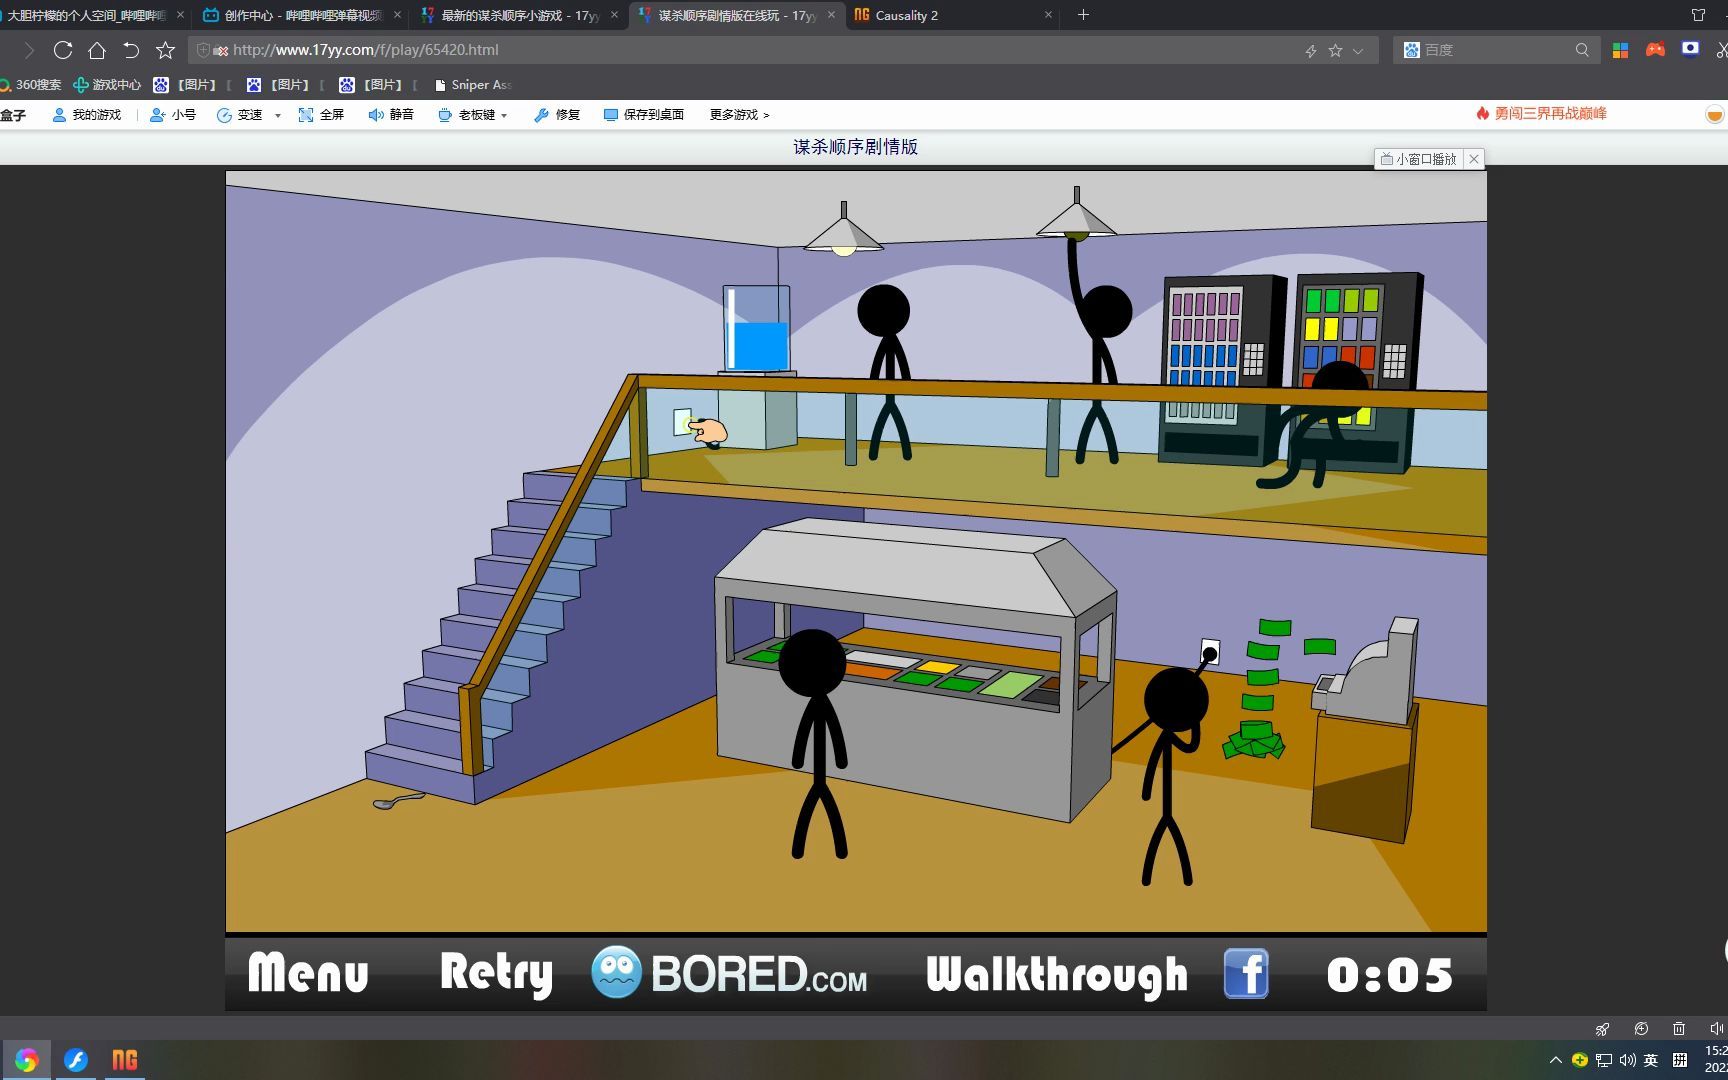1728x1080 pixels.
Task: Open the NG Newgrounds taskbar icon
Action: 125,1060
